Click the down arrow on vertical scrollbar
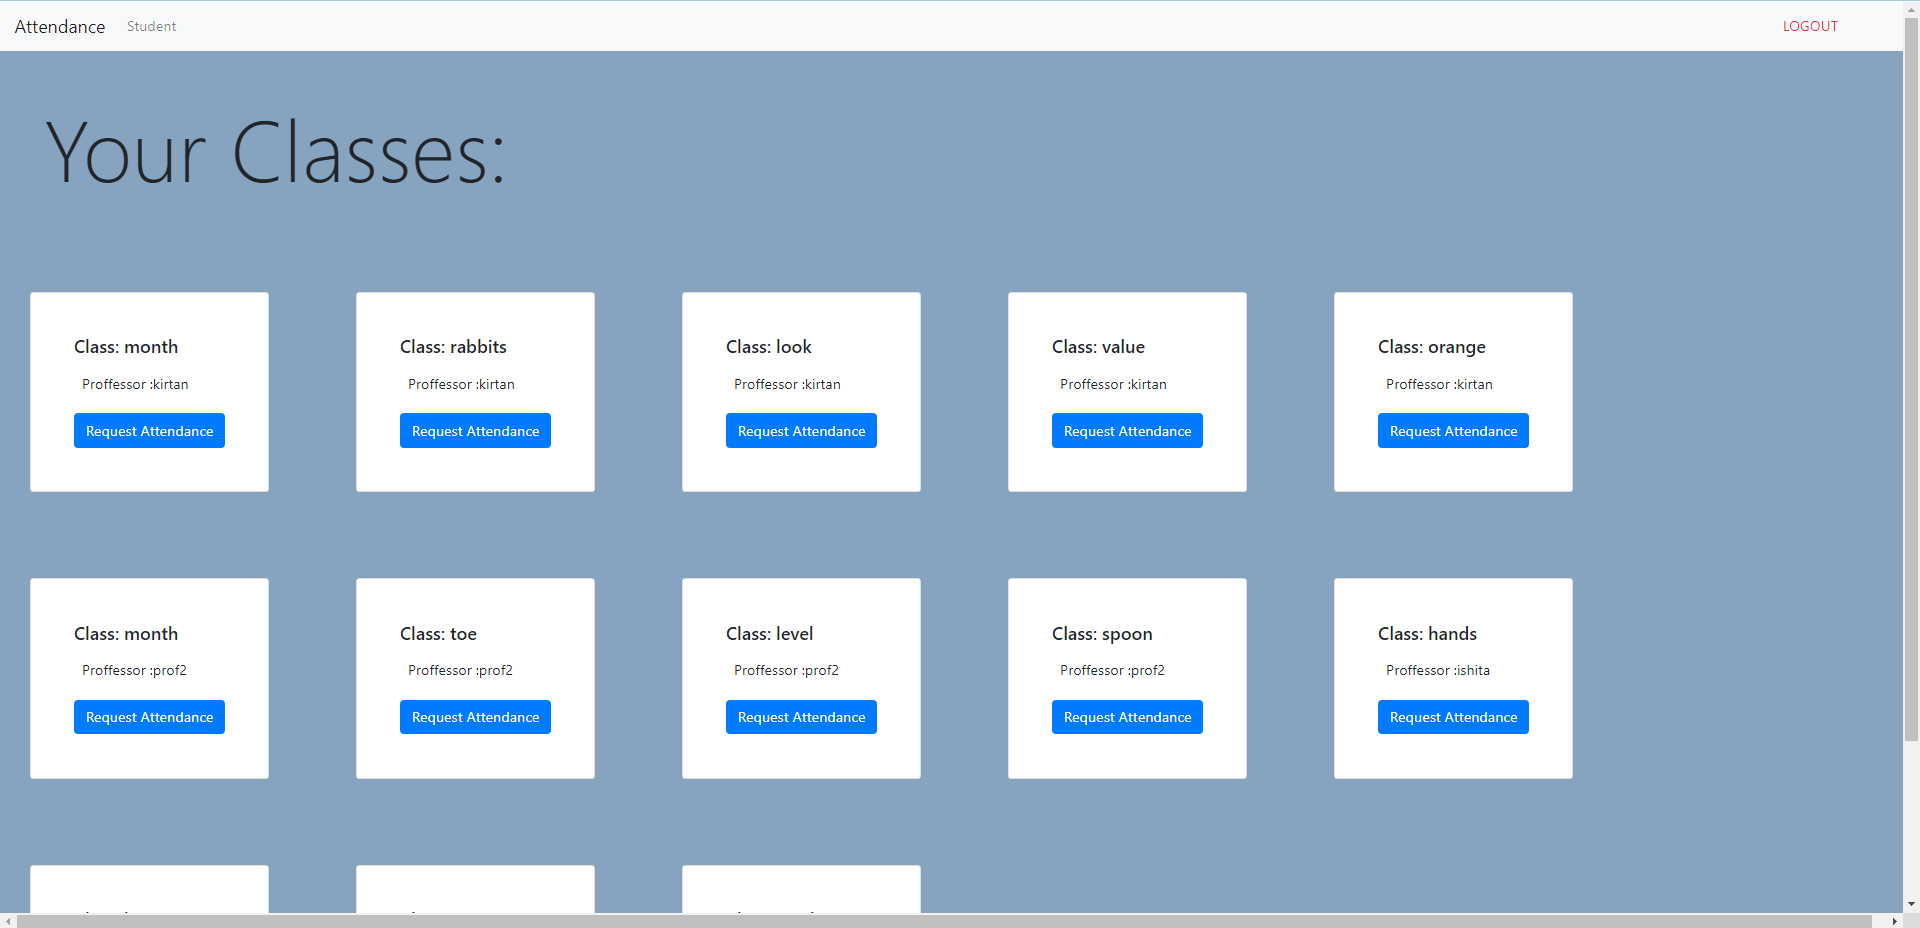Screen dimensions: 1920x928 point(1912,905)
